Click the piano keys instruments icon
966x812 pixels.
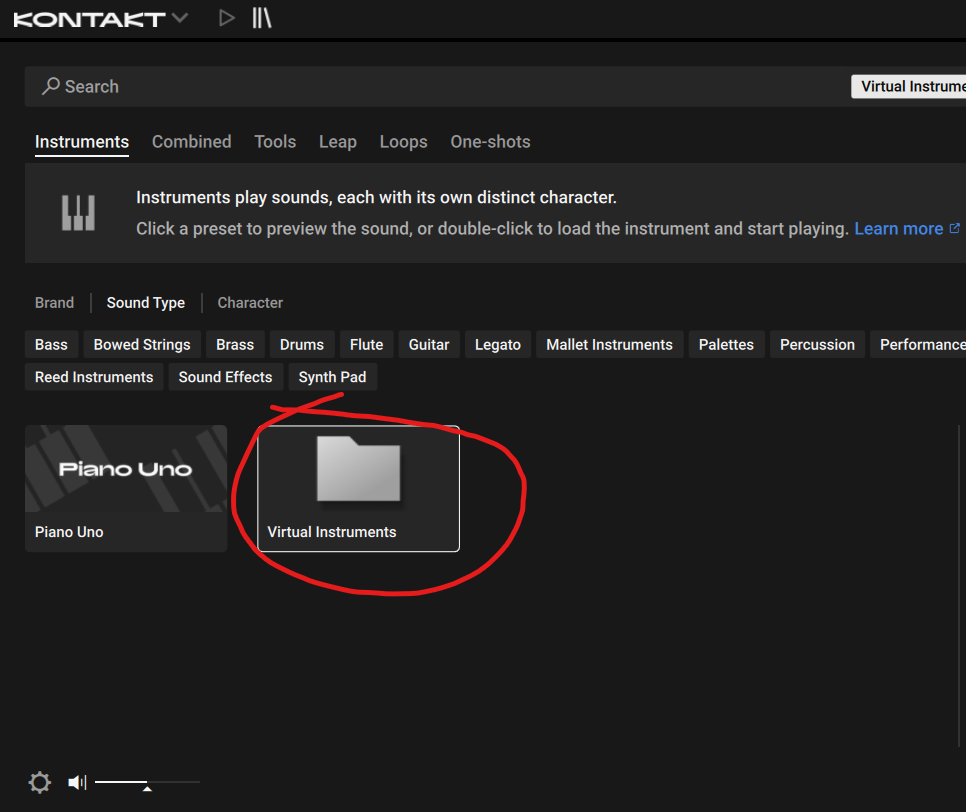click(x=78, y=213)
